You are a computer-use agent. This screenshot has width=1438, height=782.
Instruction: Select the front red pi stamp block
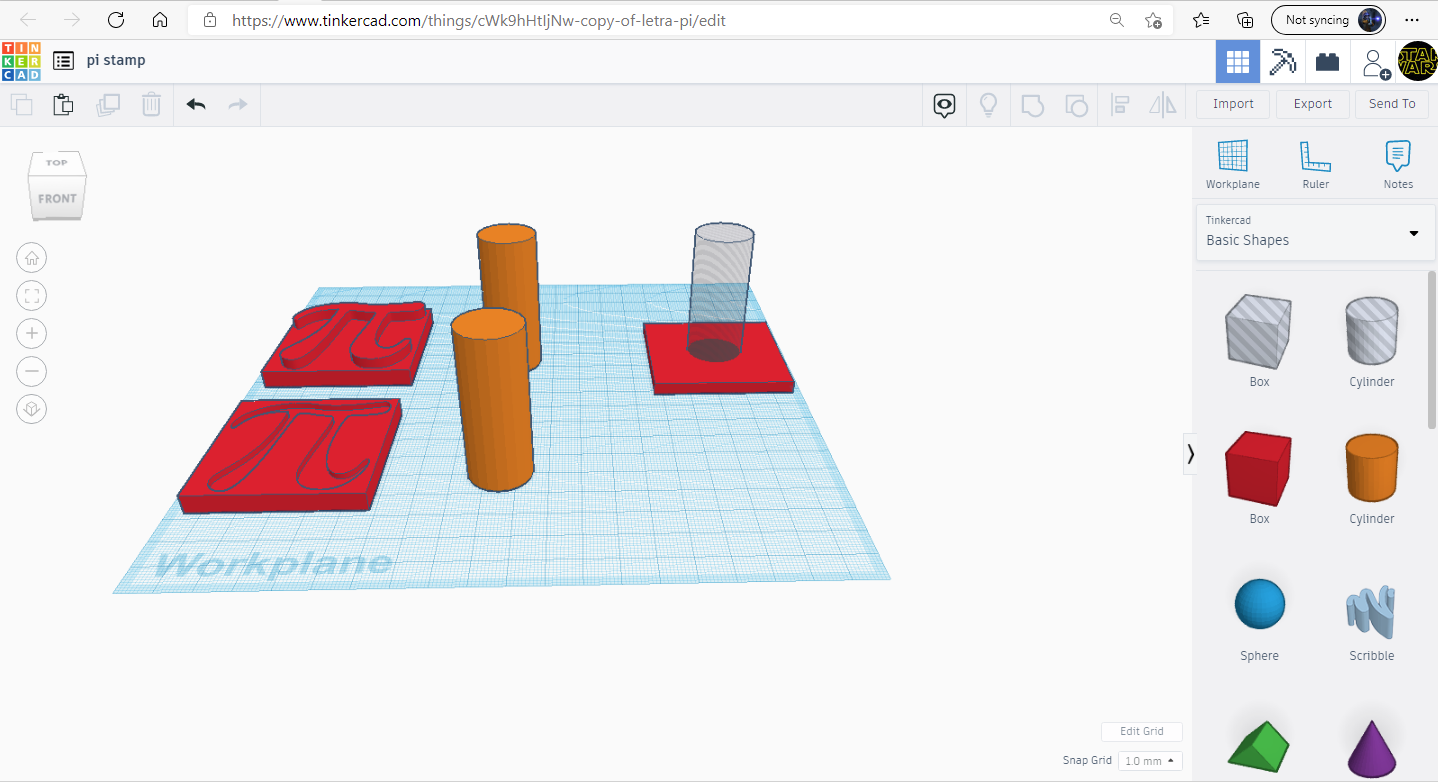point(291,457)
